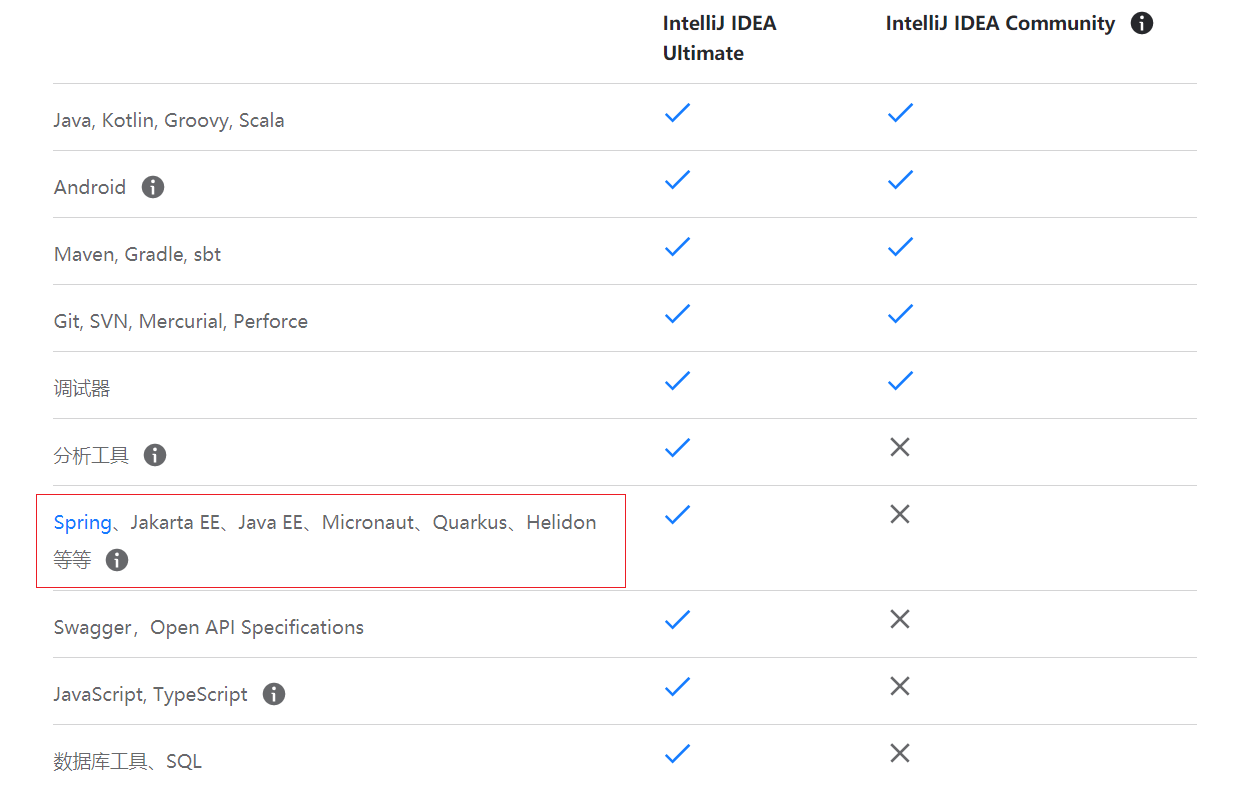Click Swagger, Open API Specifications label

click(209, 628)
